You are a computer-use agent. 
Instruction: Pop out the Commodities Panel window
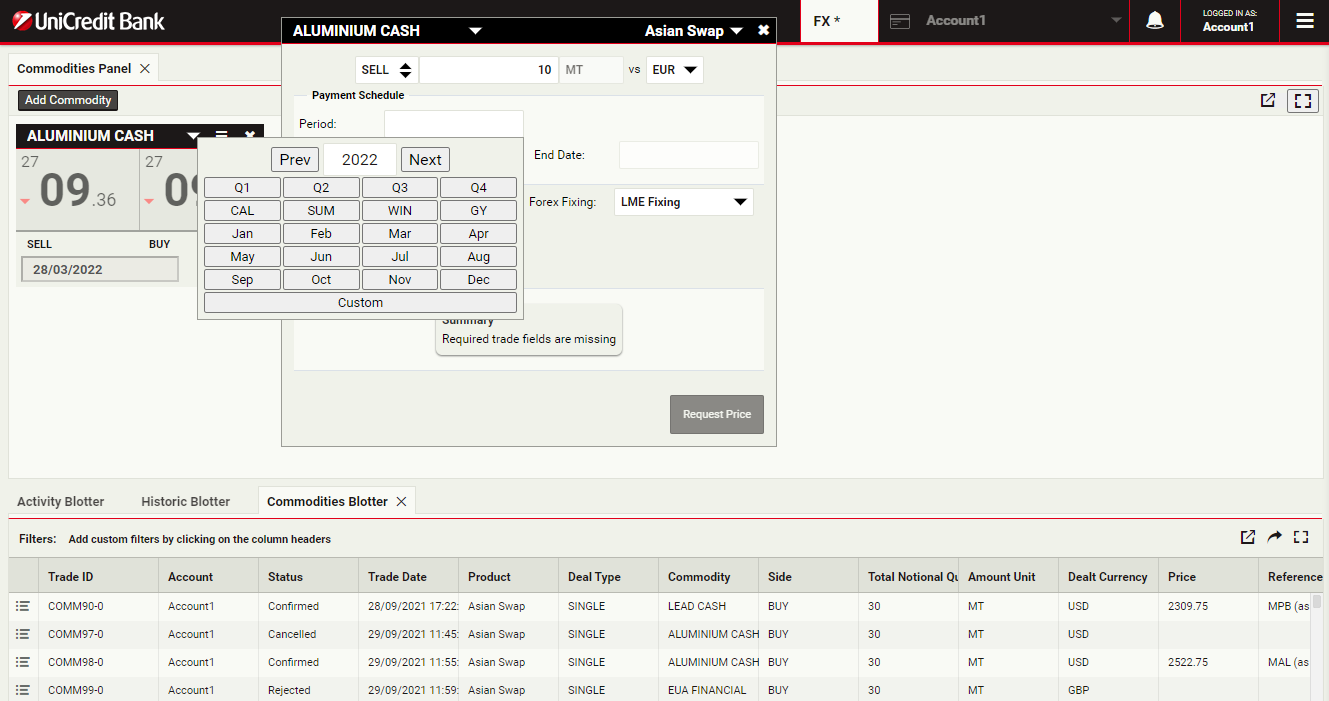1267,100
